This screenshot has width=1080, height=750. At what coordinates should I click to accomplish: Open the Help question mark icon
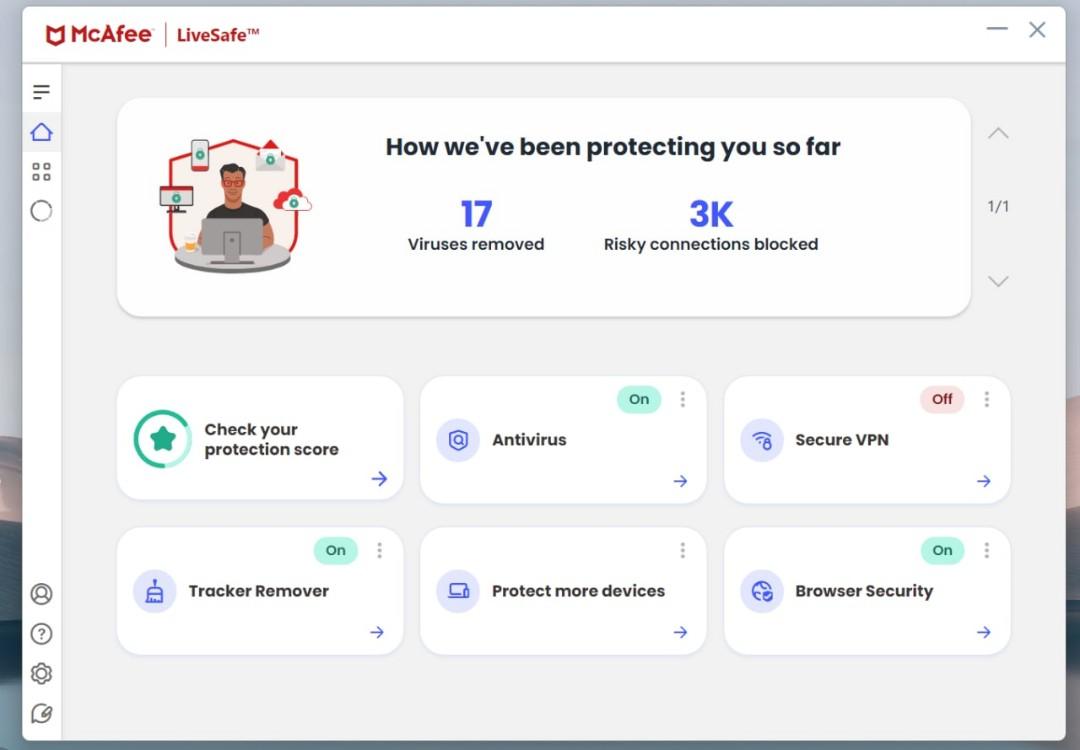[x=41, y=634]
